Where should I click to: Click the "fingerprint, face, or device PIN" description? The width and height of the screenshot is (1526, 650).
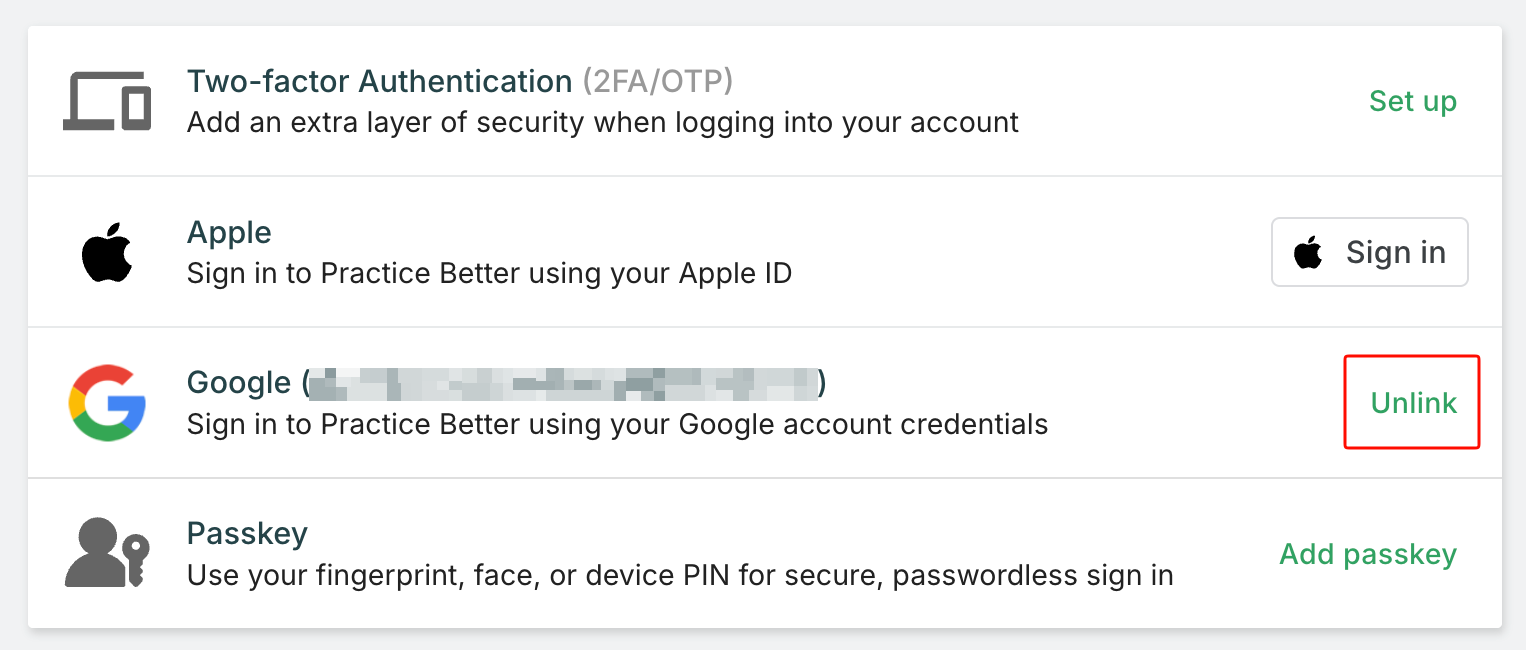(680, 575)
